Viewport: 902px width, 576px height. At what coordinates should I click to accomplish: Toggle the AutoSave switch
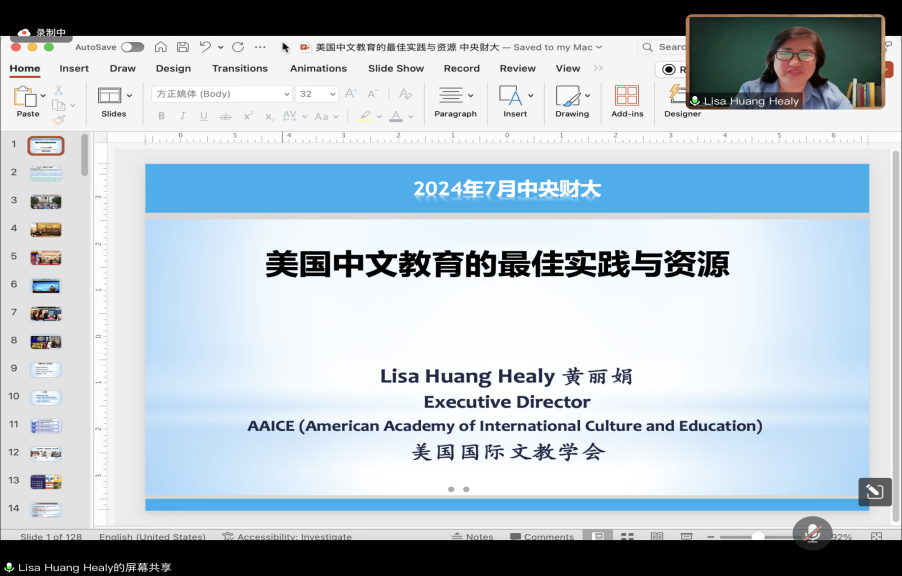[132, 47]
